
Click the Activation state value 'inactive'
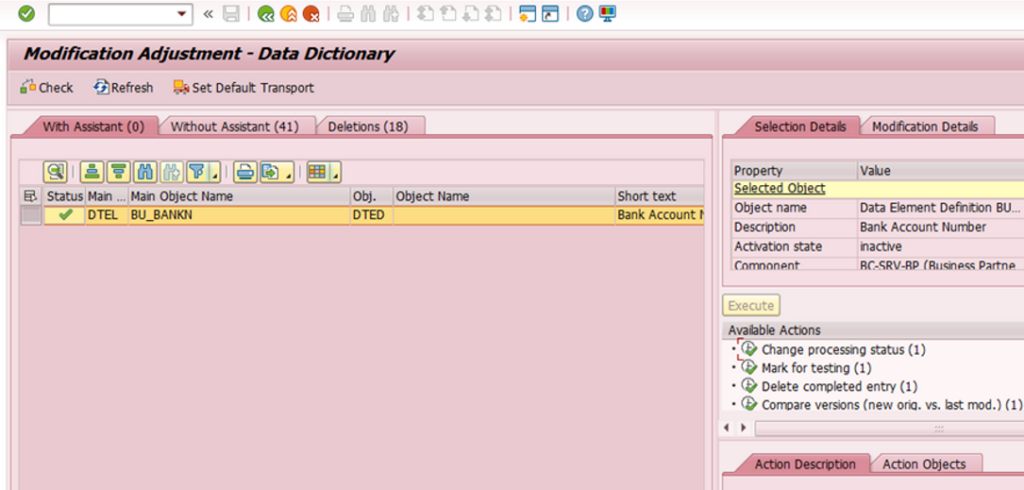(881, 247)
